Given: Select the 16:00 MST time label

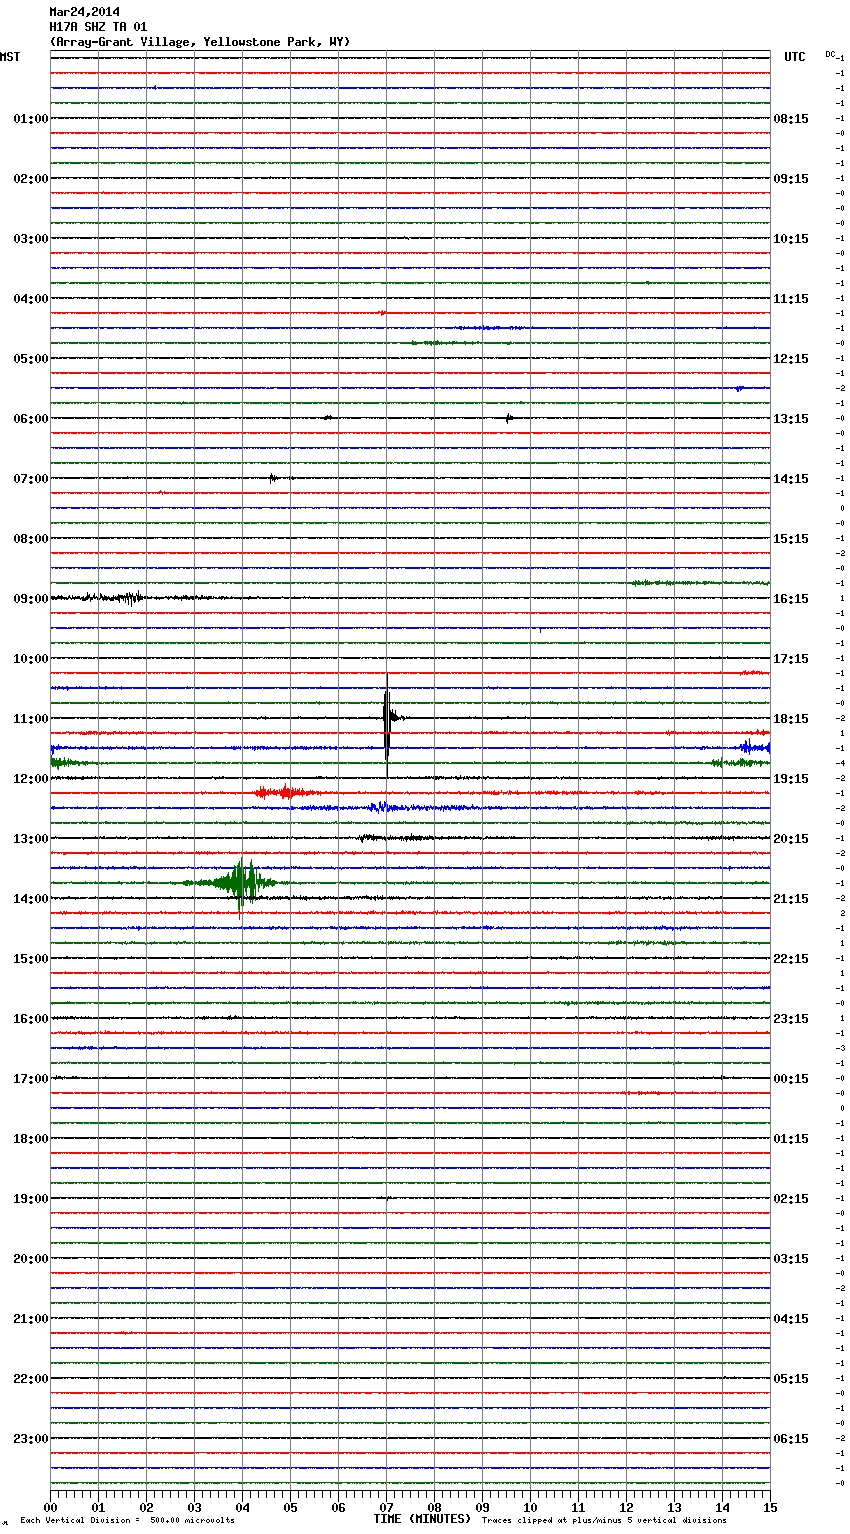Looking at the screenshot, I should (31, 1019).
